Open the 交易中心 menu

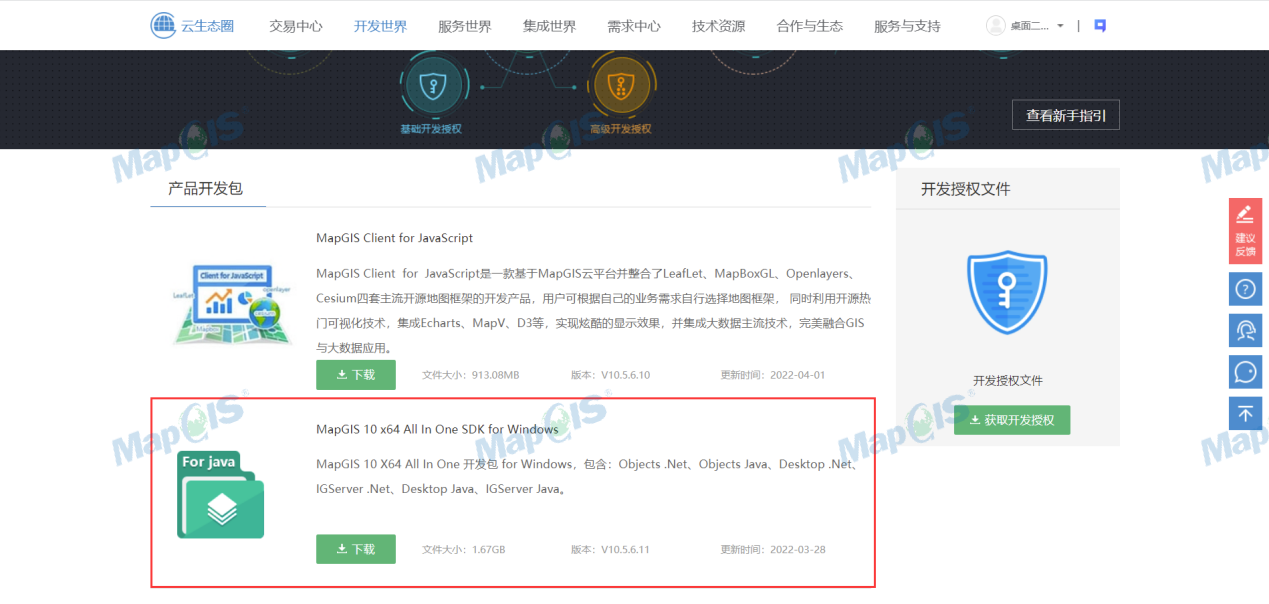pos(295,26)
